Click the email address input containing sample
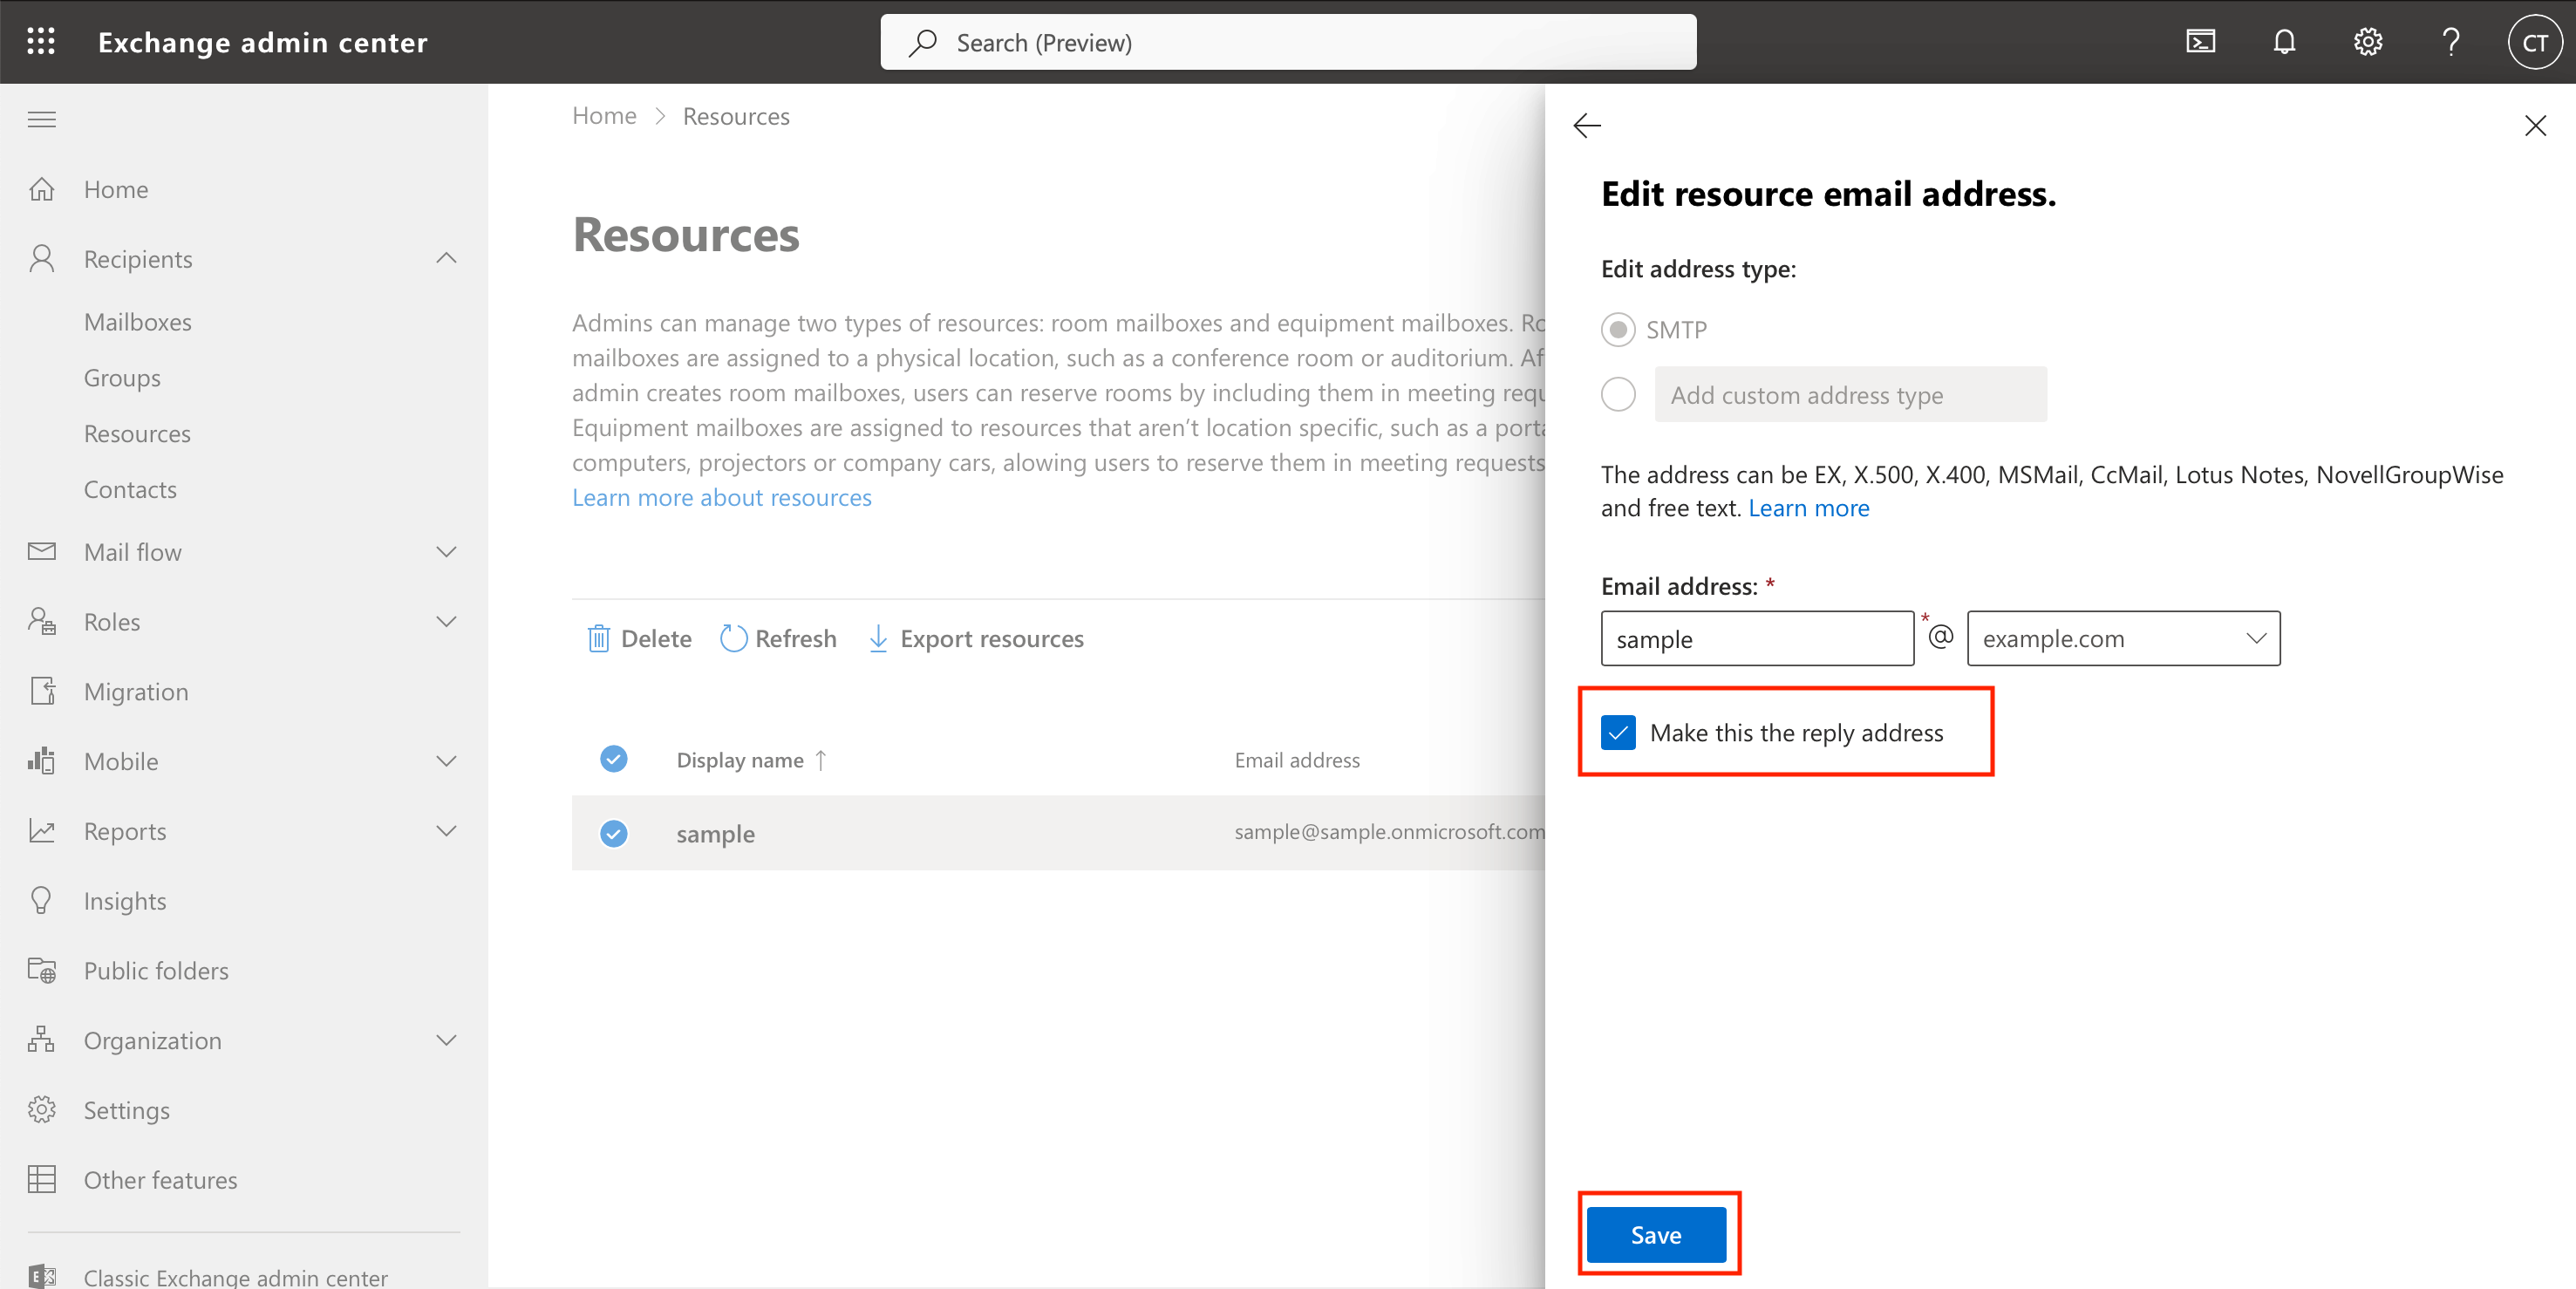This screenshot has height=1289, width=2576. [x=1757, y=638]
